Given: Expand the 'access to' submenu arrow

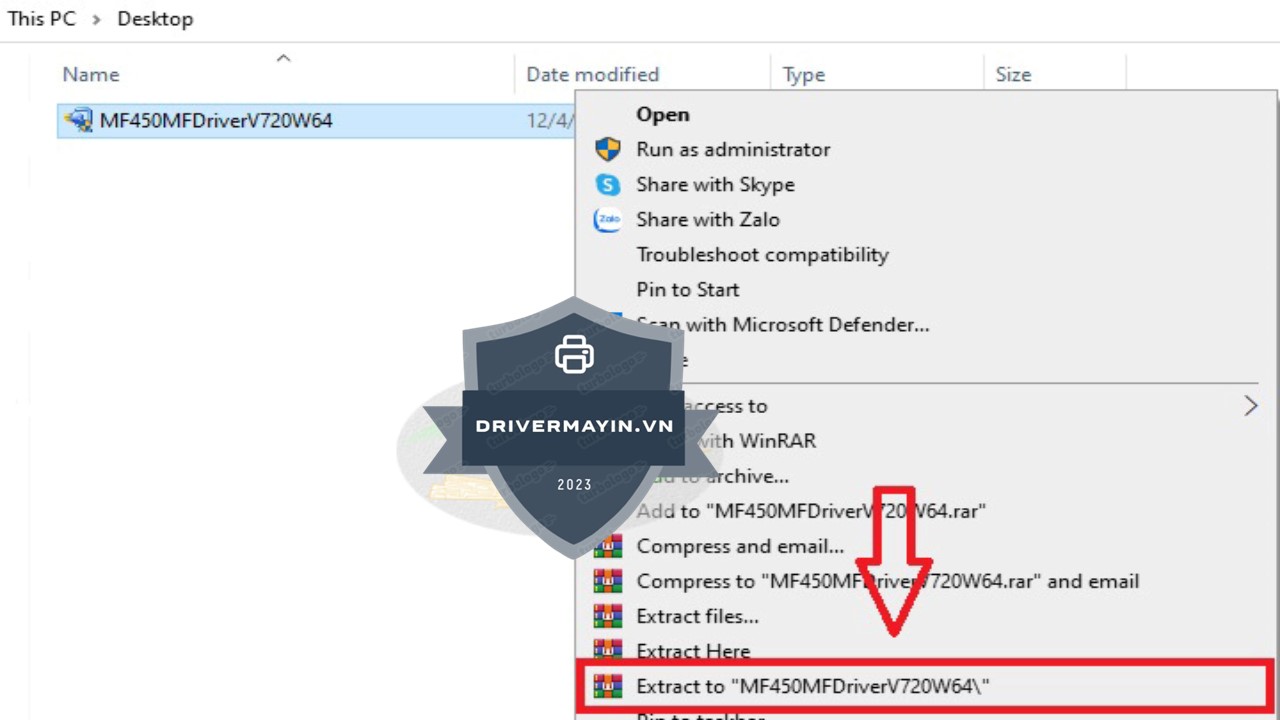Looking at the screenshot, I should (x=1250, y=406).
